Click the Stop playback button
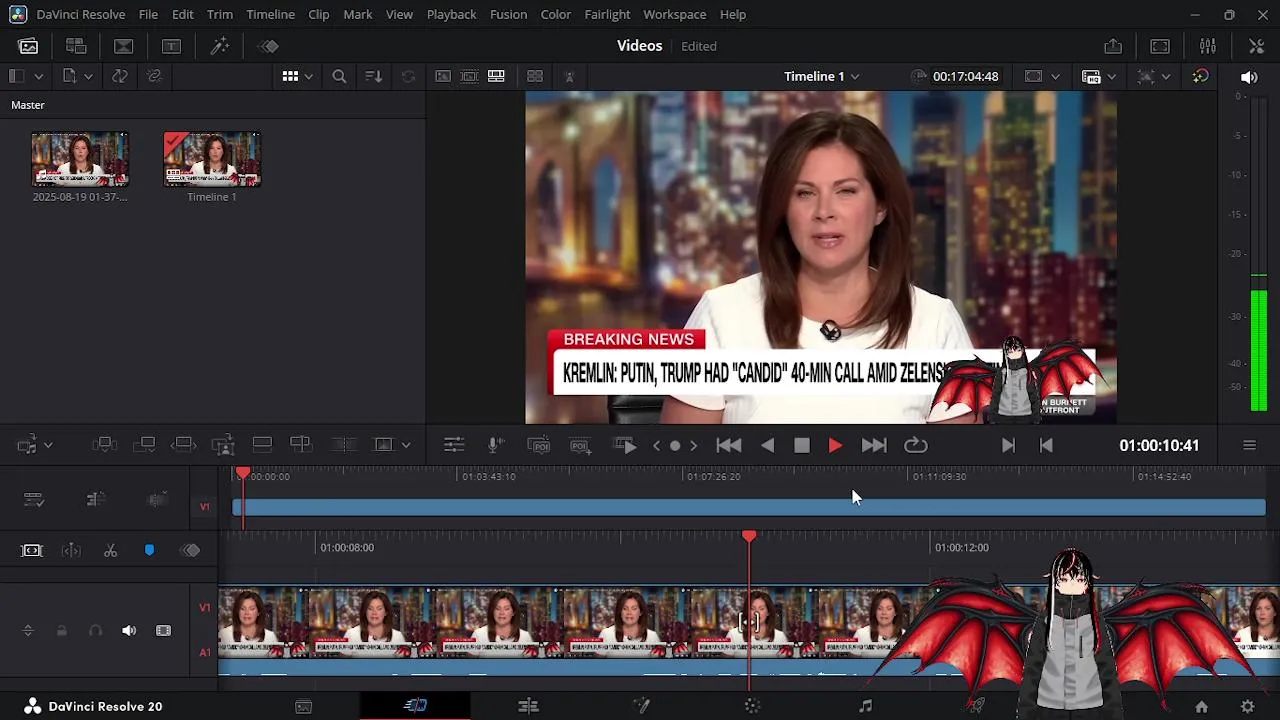This screenshot has width=1280, height=720. 801,445
